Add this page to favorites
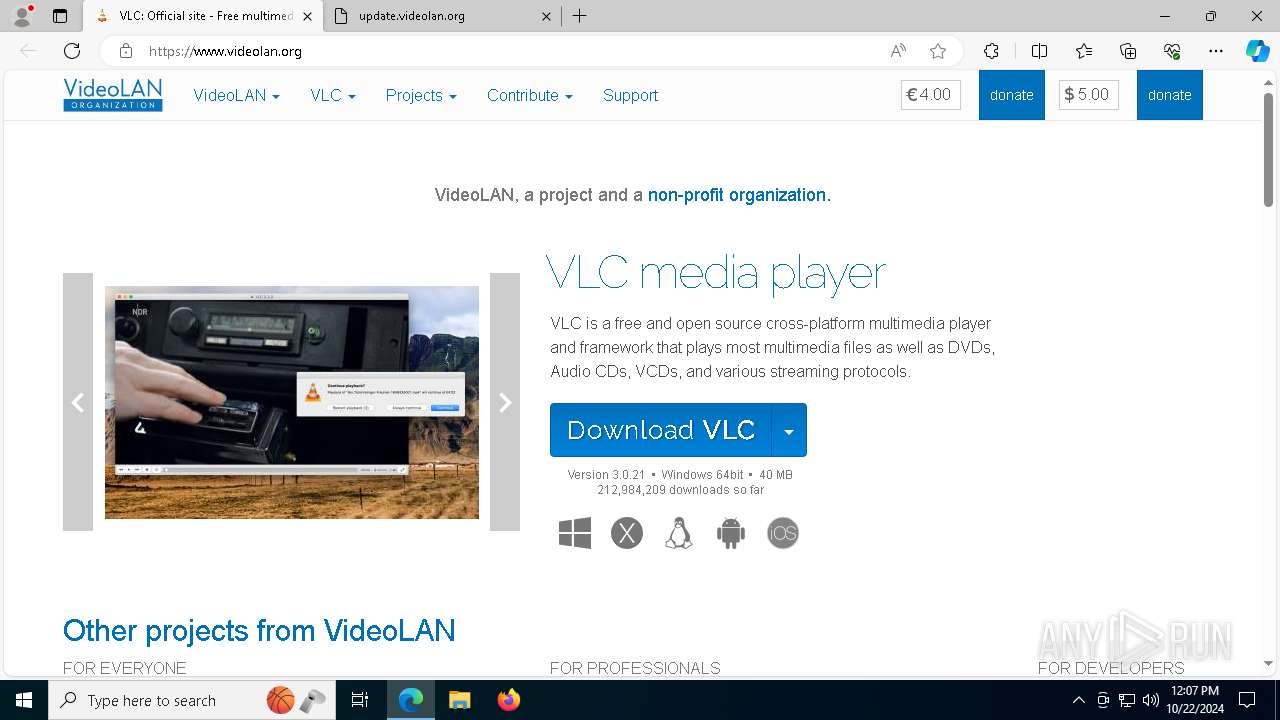This screenshot has height=720, width=1280. click(937, 51)
